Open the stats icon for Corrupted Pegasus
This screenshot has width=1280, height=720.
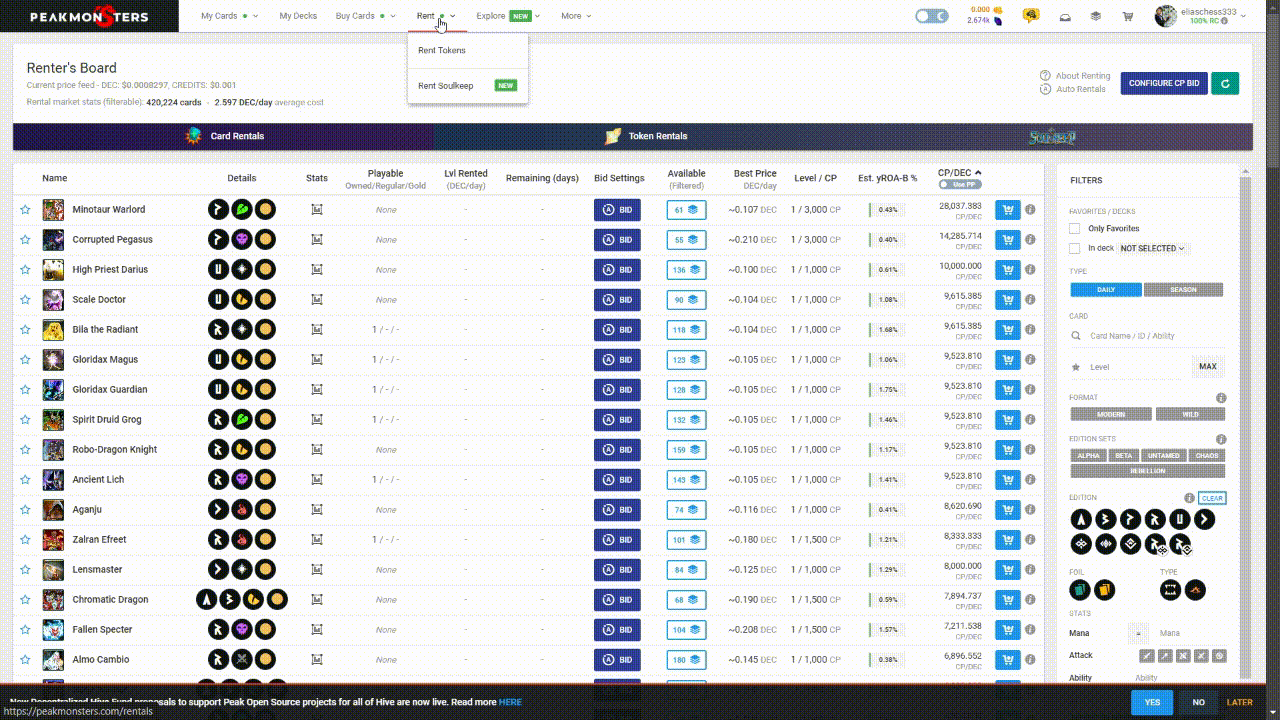[317, 240]
